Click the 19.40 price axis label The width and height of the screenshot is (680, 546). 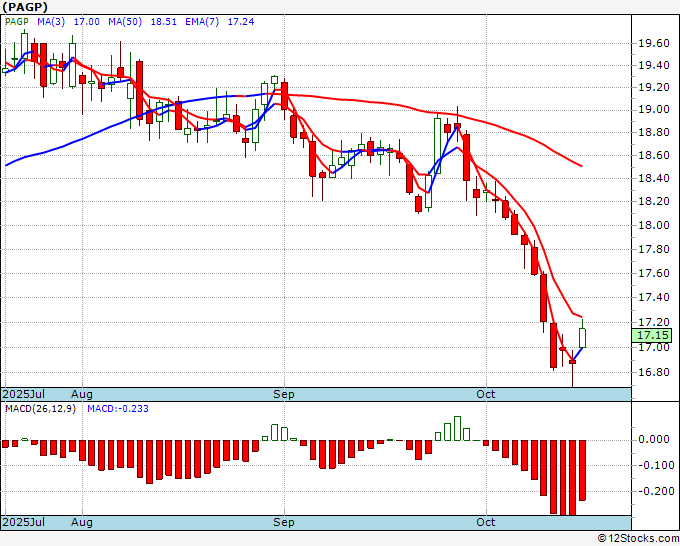pyautogui.click(x=654, y=66)
